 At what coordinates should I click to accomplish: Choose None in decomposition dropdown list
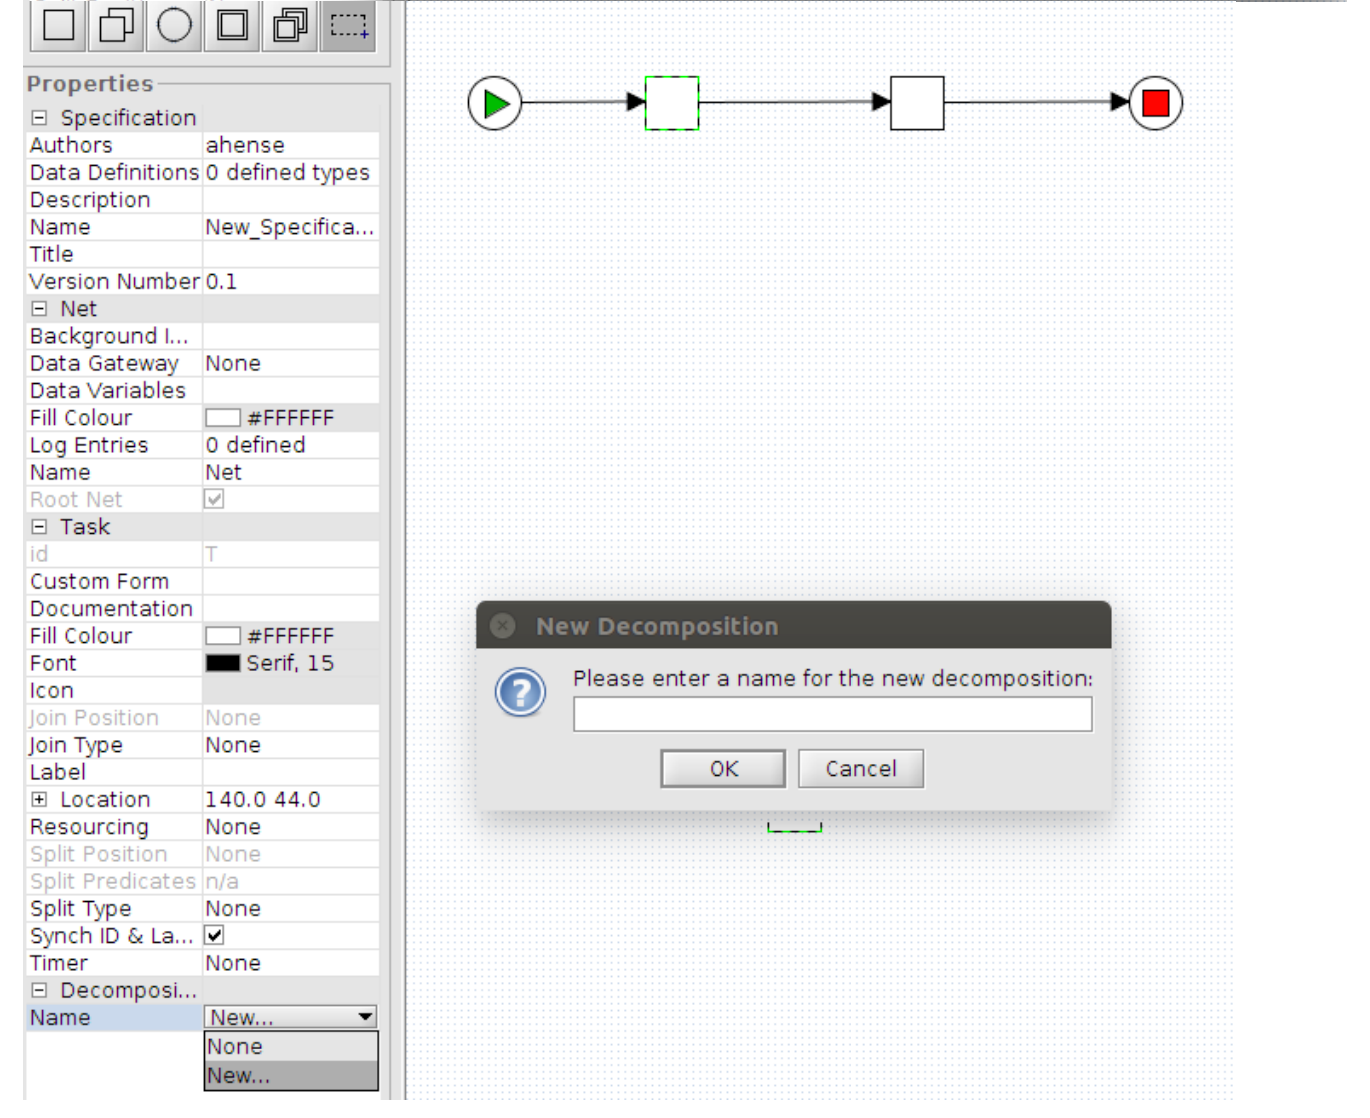[x=291, y=1046]
